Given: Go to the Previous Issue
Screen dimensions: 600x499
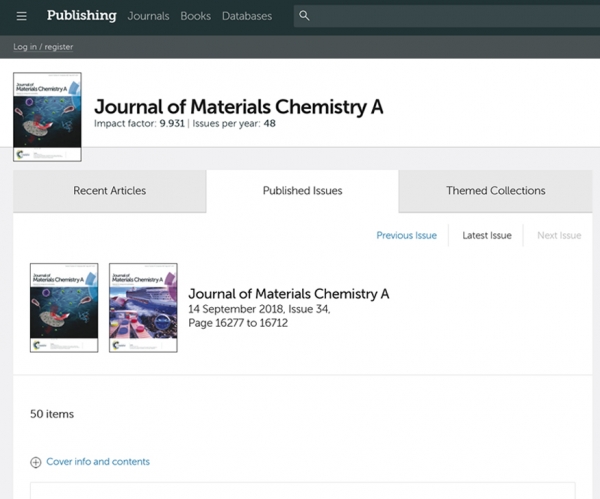Looking at the screenshot, I should click(406, 235).
